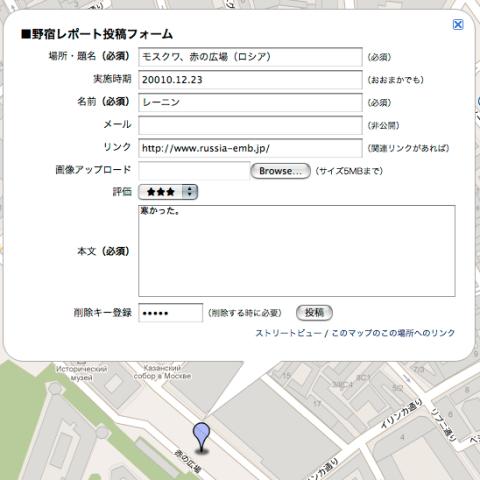Focus the 本文 text area

297,251
